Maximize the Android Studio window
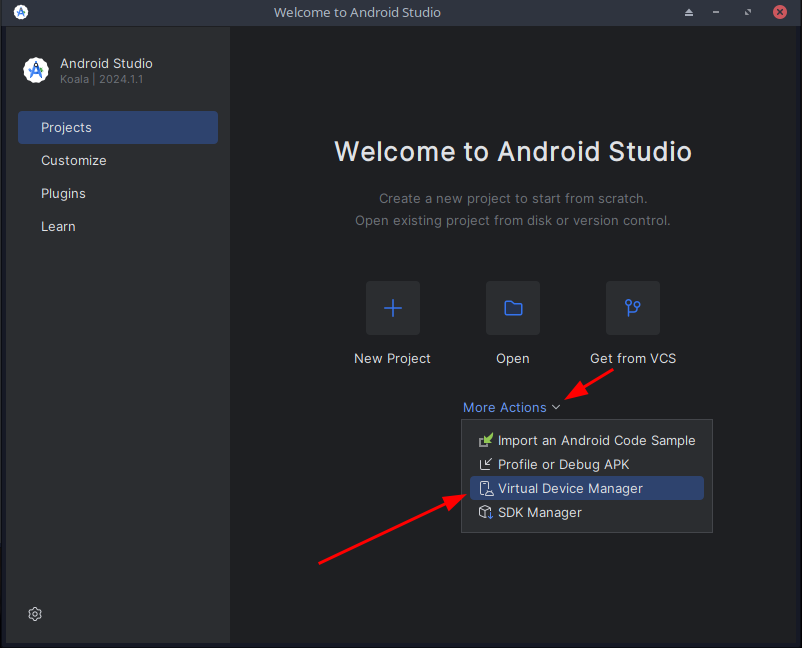This screenshot has height=648, width=802. [x=748, y=12]
